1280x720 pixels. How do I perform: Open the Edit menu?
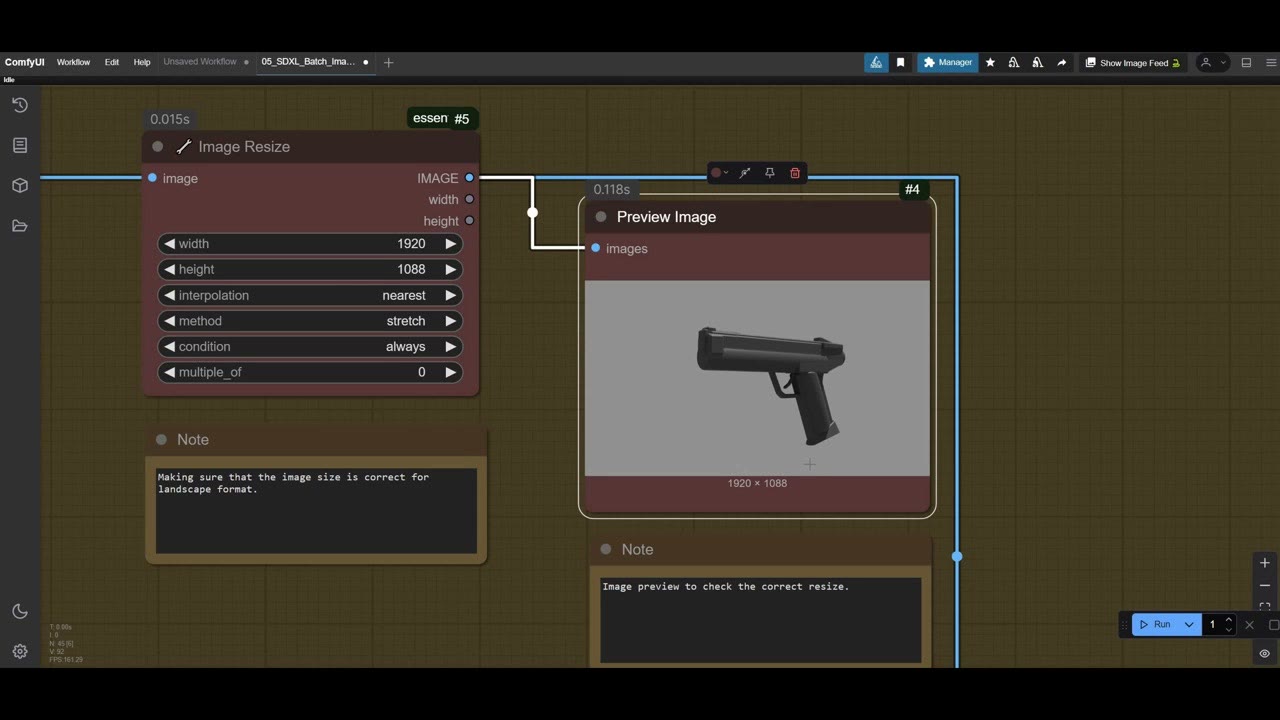click(112, 62)
